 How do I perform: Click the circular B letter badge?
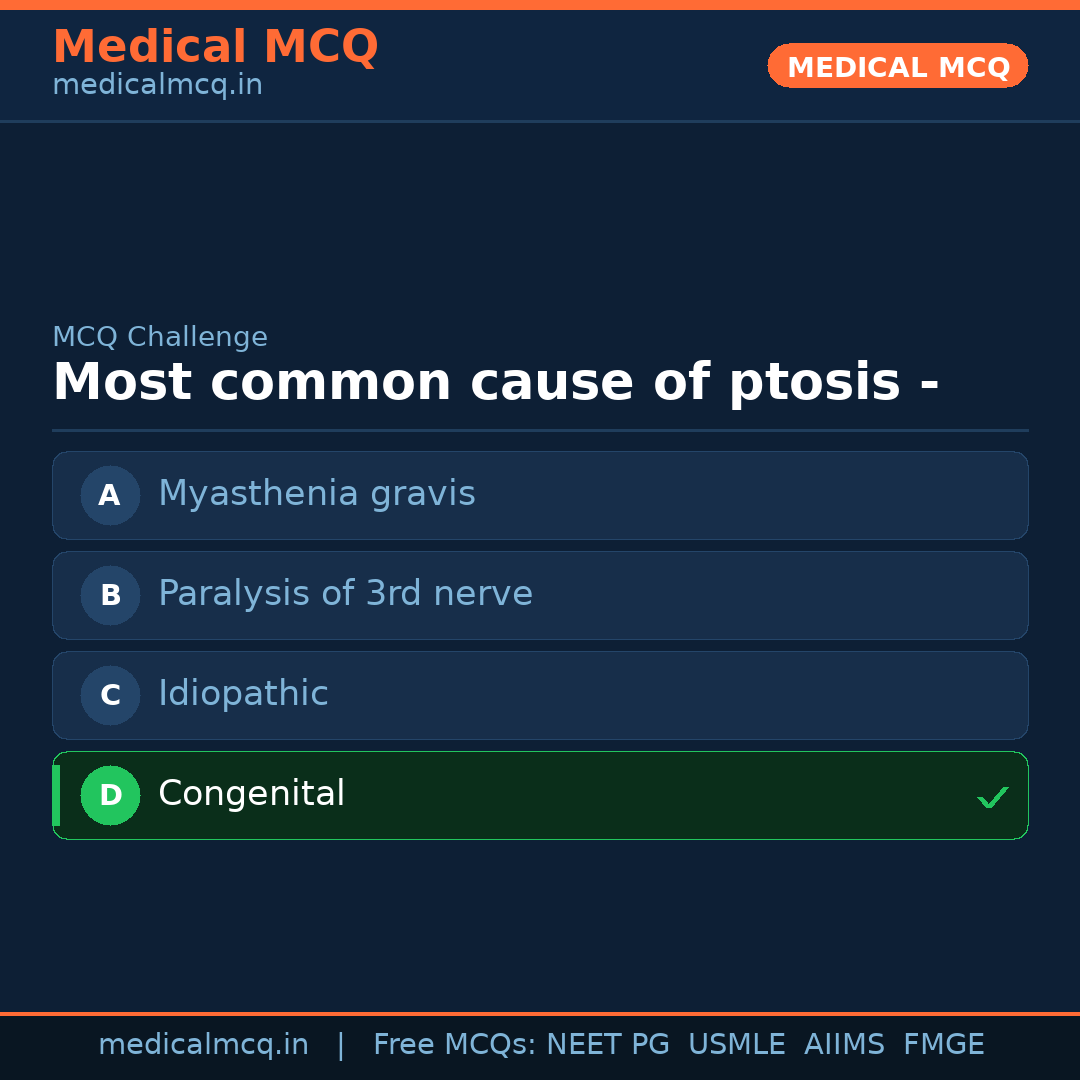110,595
